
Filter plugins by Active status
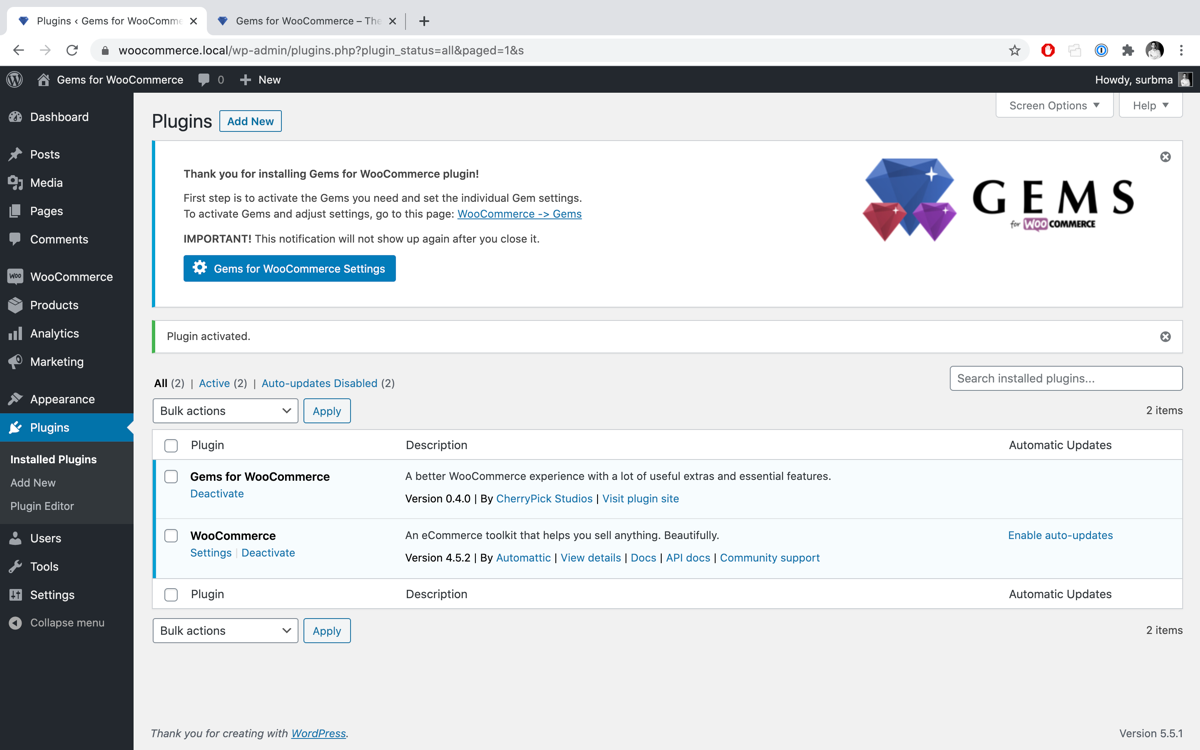(214, 383)
